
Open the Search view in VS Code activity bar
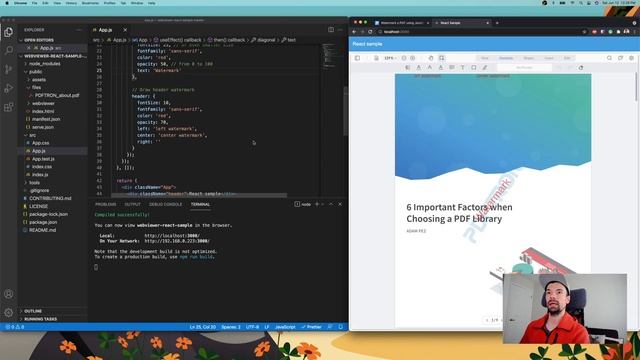click(x=9, y=50)
